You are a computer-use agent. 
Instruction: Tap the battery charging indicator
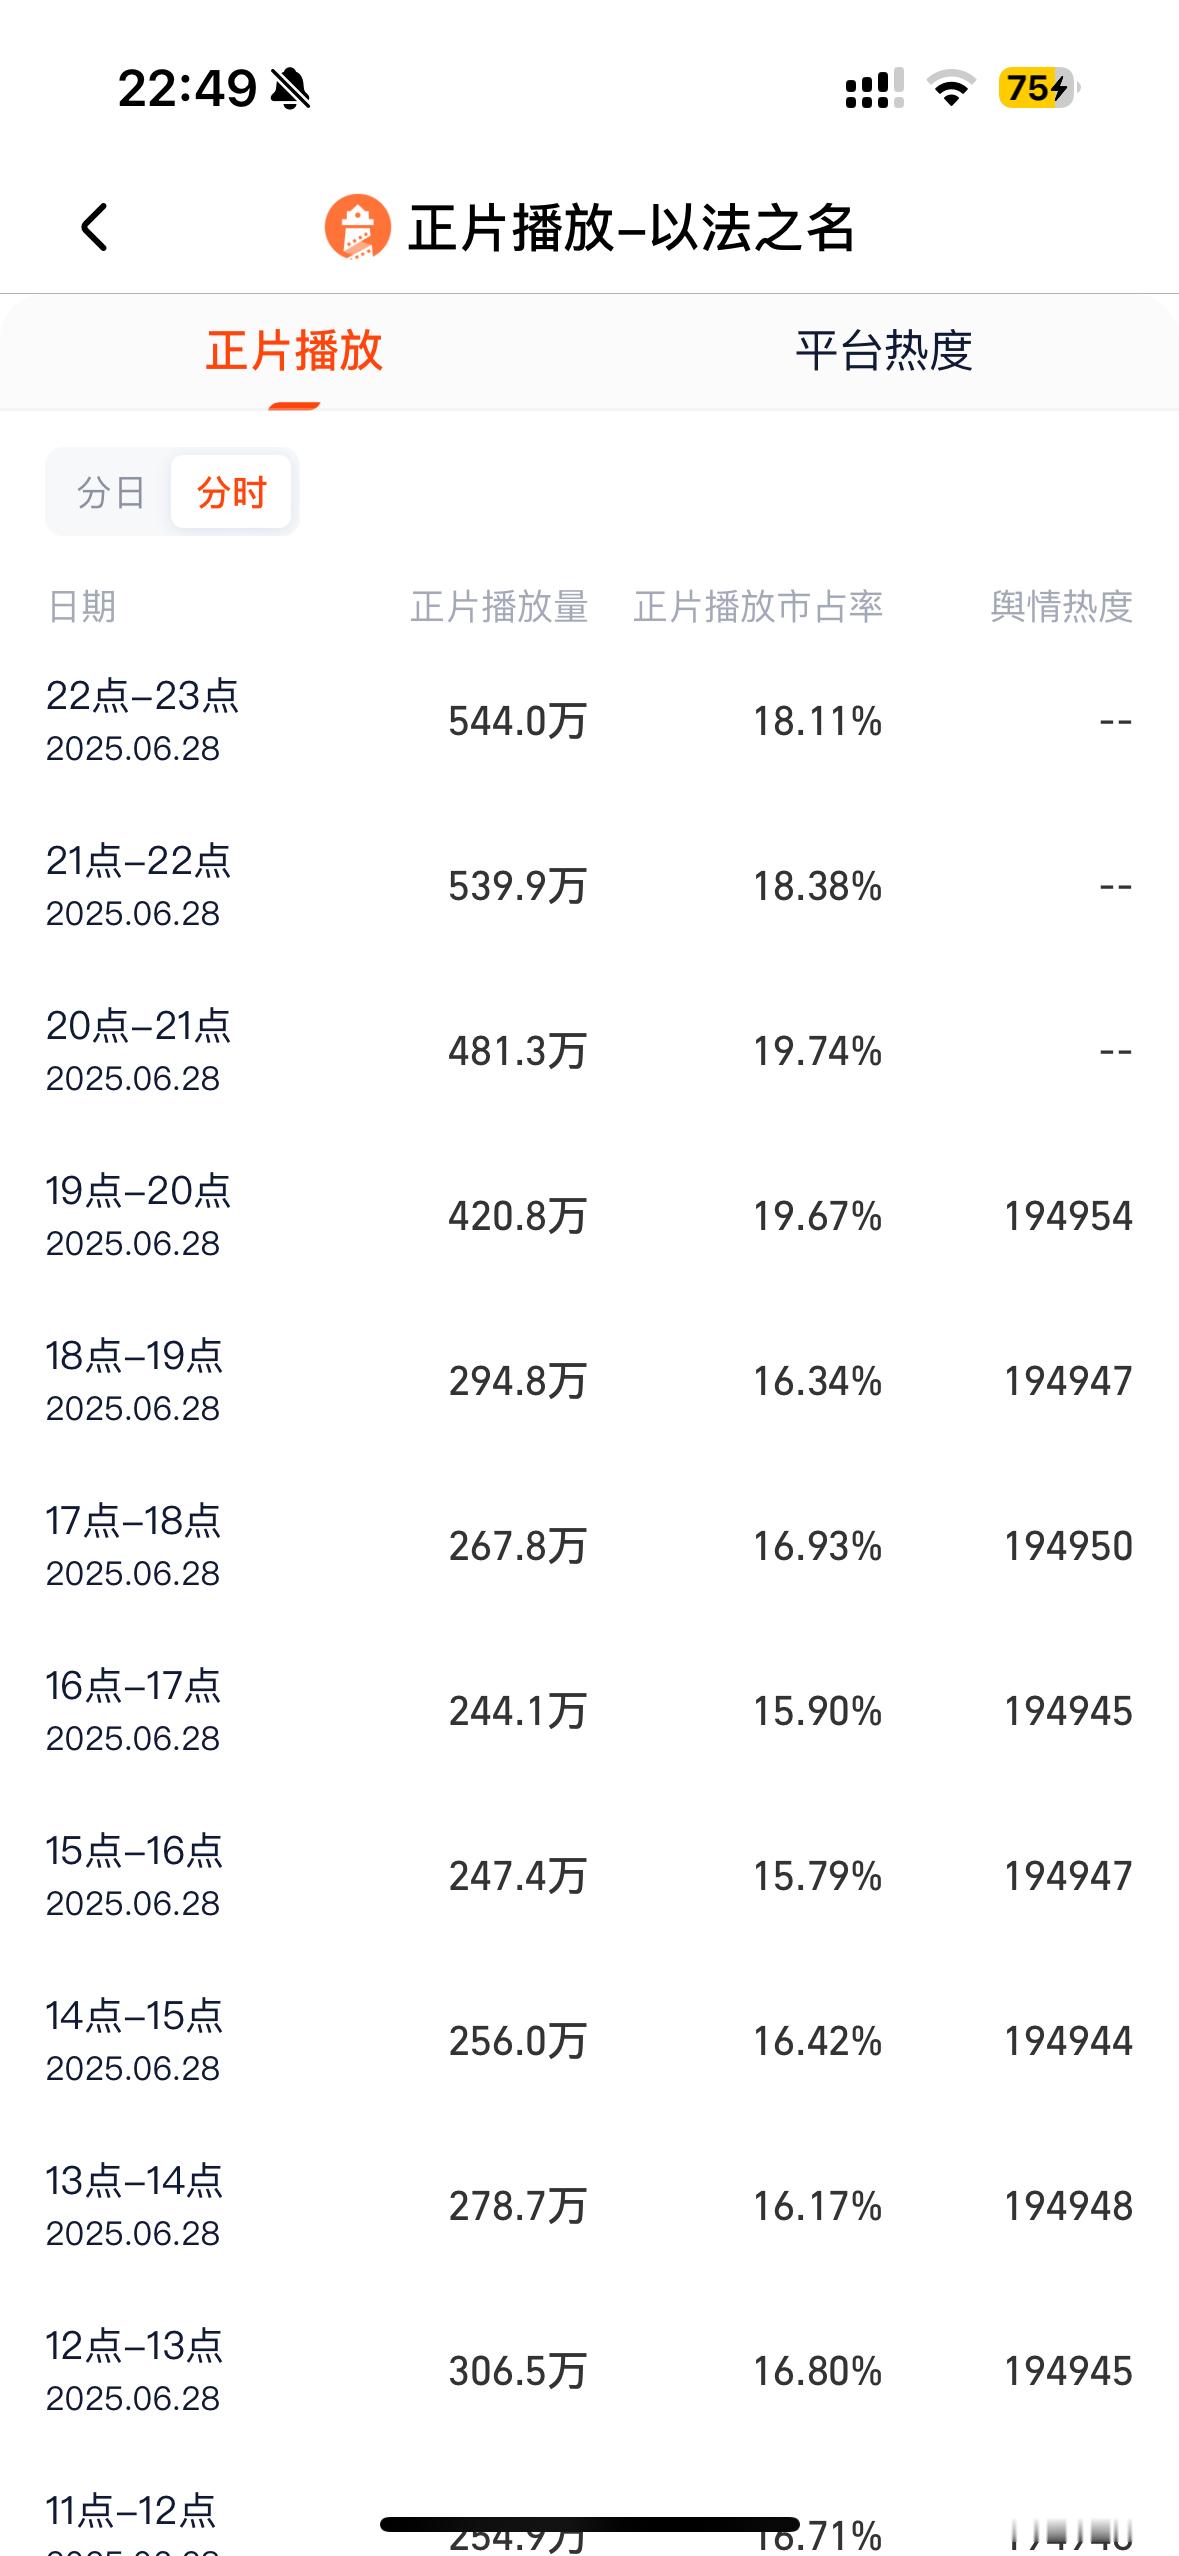pyautogui.click(x=1039, y=88)
